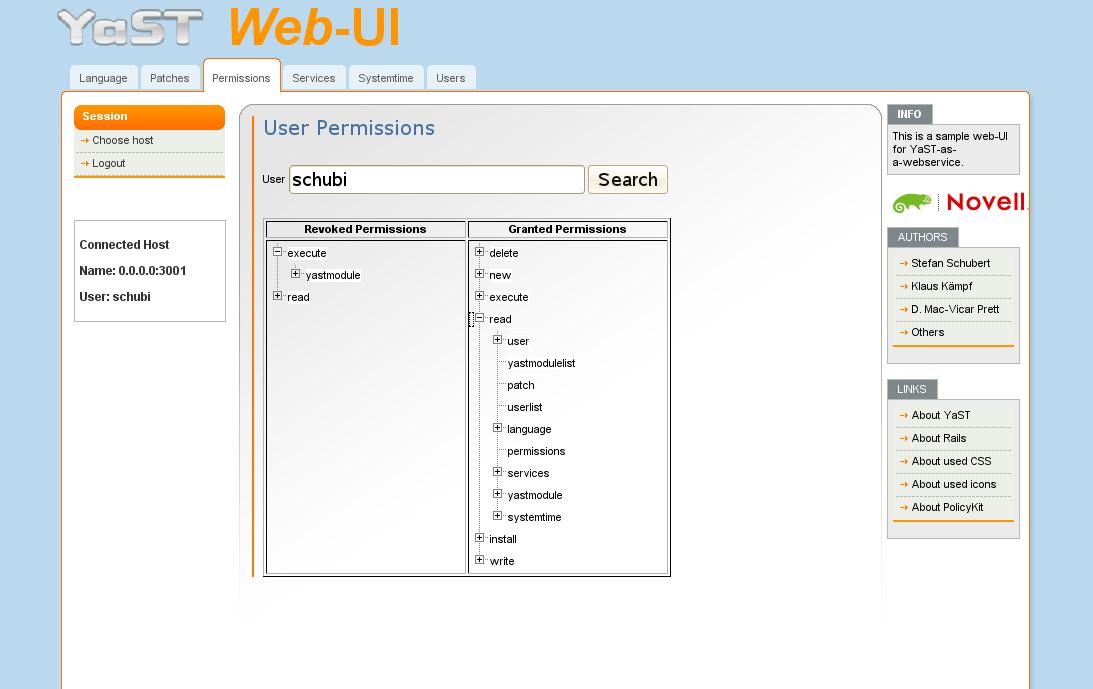The width and height of the screenshot is (1093, 689).
Task: Collapse the read node in Granted Permissions
Action: tap(480, 318)
